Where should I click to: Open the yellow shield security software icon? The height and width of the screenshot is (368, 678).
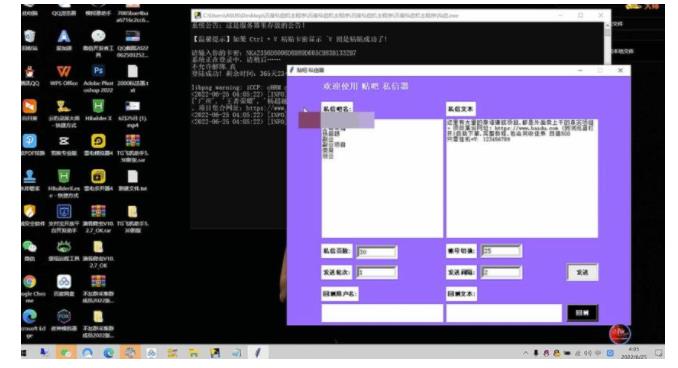(30, 215)
